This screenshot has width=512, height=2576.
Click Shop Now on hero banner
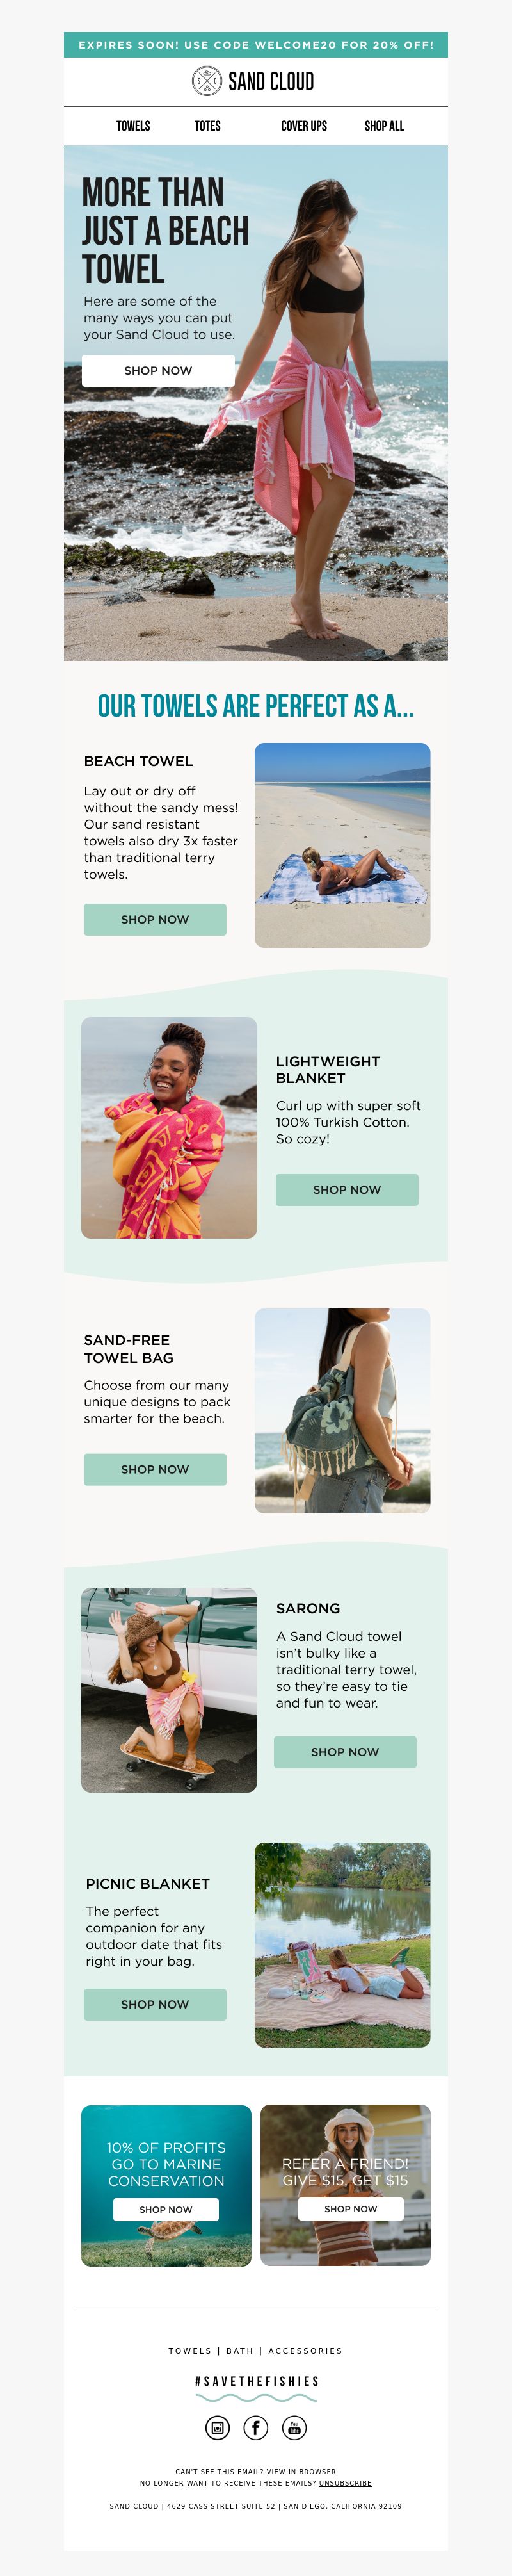pyautogui.click(x=158, y=370)
